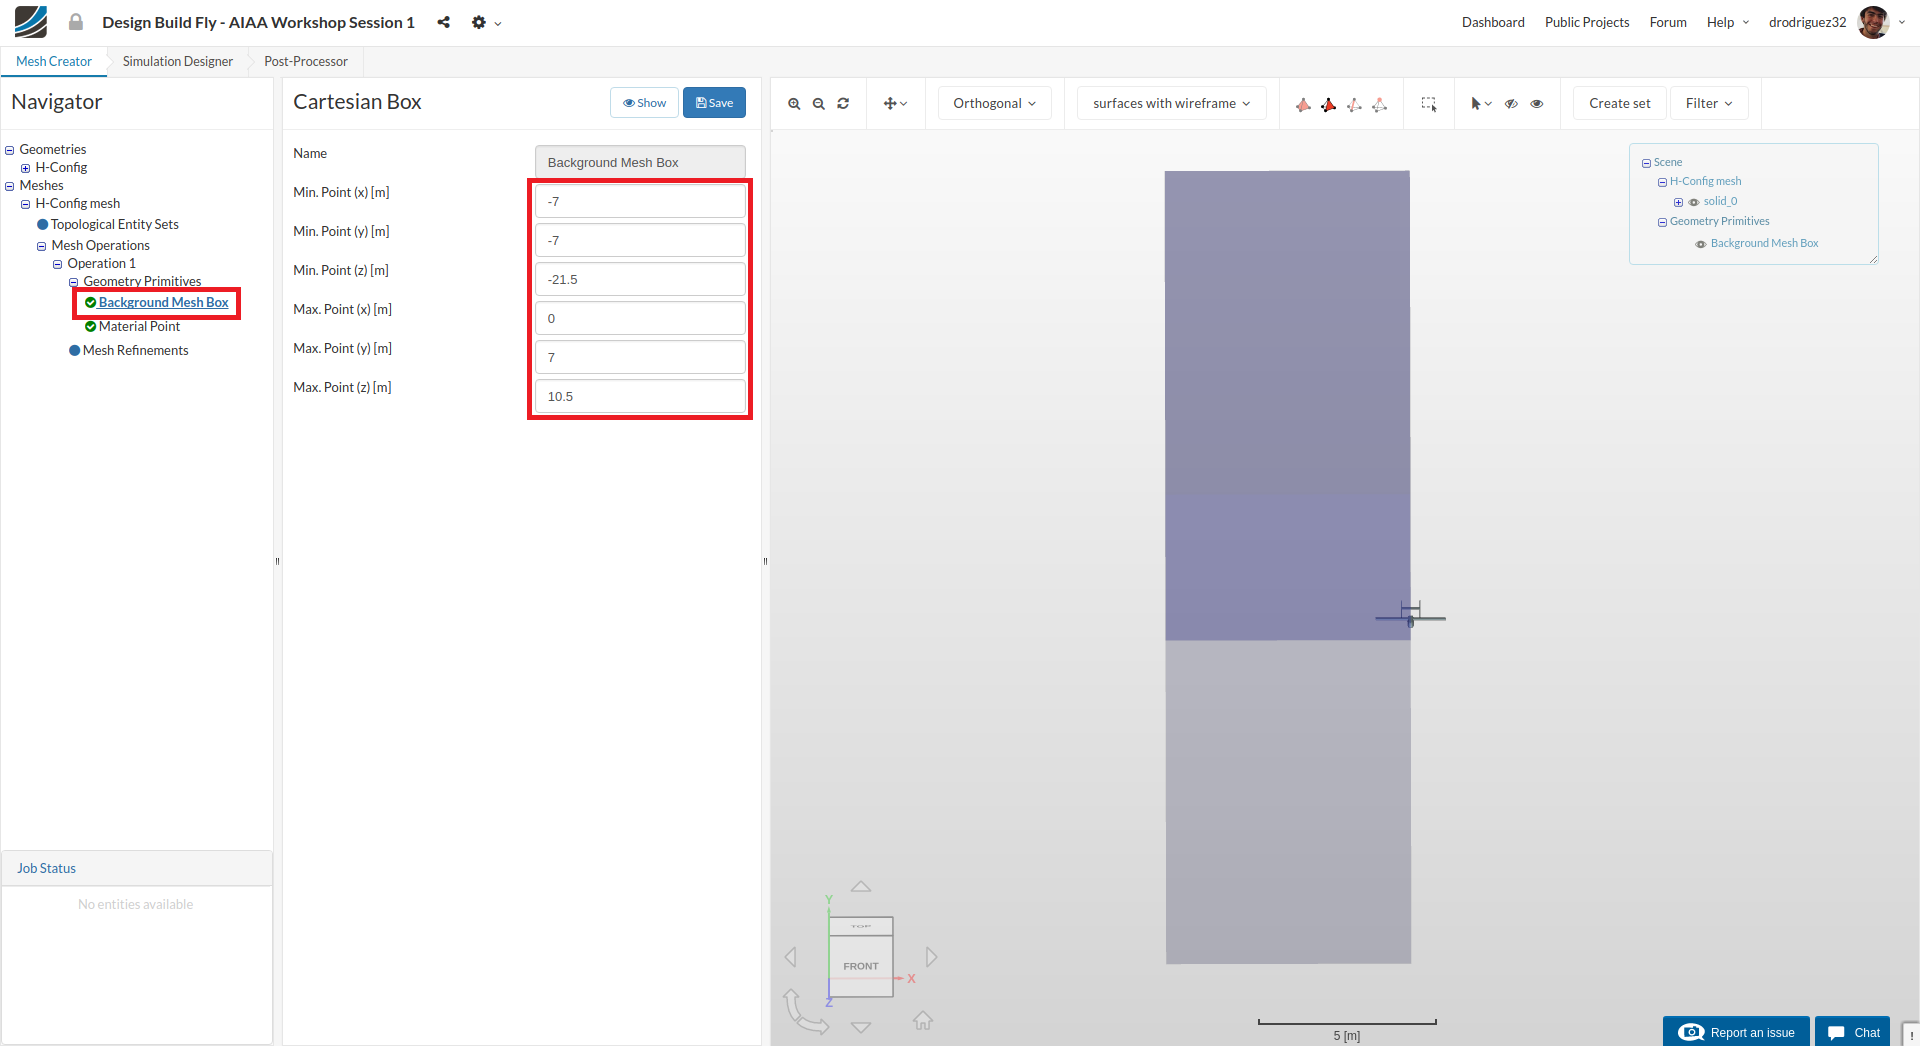The image size is (1920, 1046).
Task: Activate the box selection tool
Action: click(1429, 104)
